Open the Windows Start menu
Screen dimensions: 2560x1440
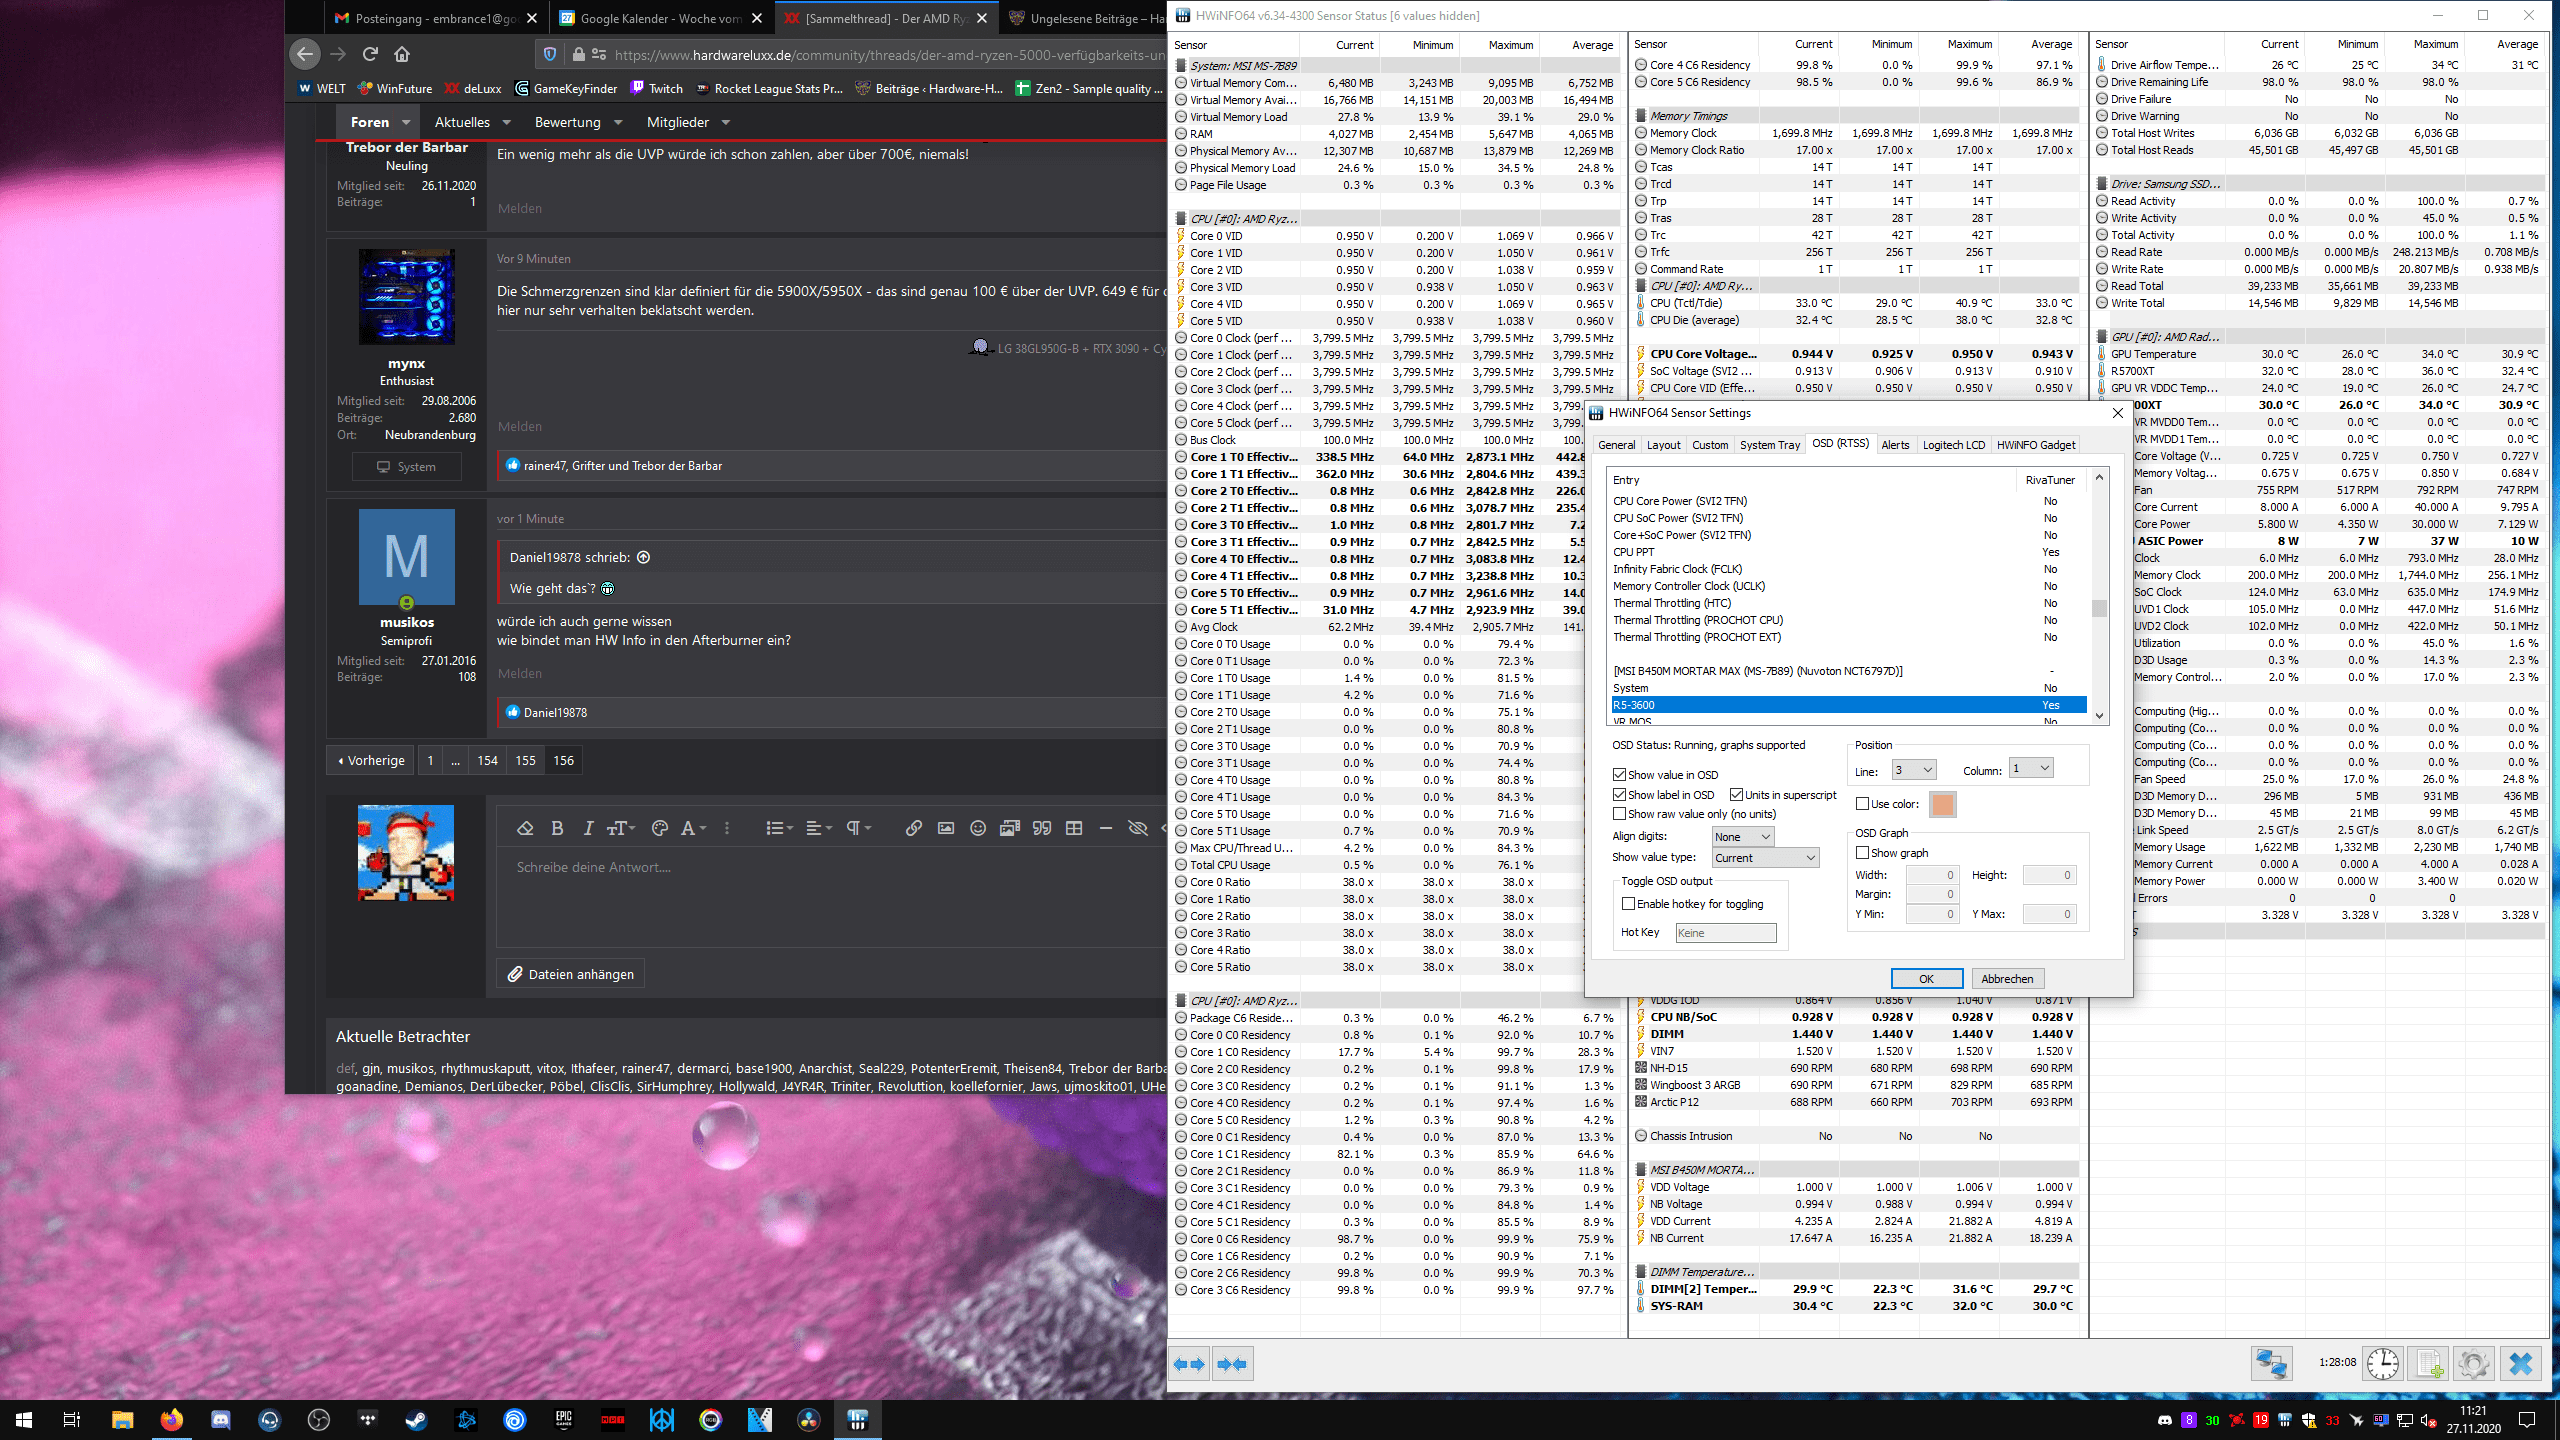[24, 1419]
